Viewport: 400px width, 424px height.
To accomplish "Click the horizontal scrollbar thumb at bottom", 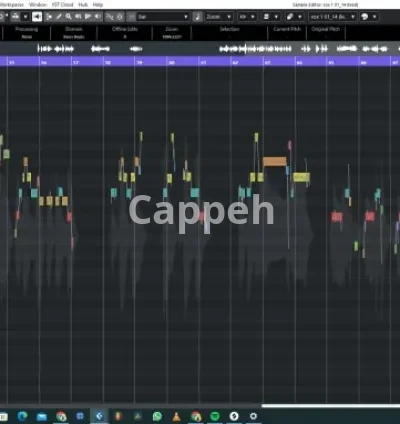I will tap(331, 406).
